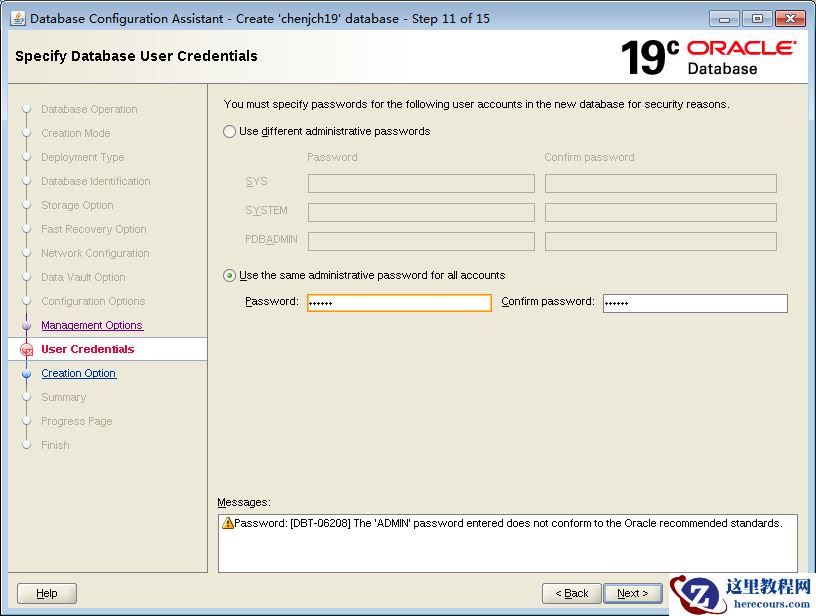Image resolution: width=816 pixels, height=616 pixels.
Task: Click the 'Database Identification' step label
Action: pyautogui.click(x=96, y=181)
